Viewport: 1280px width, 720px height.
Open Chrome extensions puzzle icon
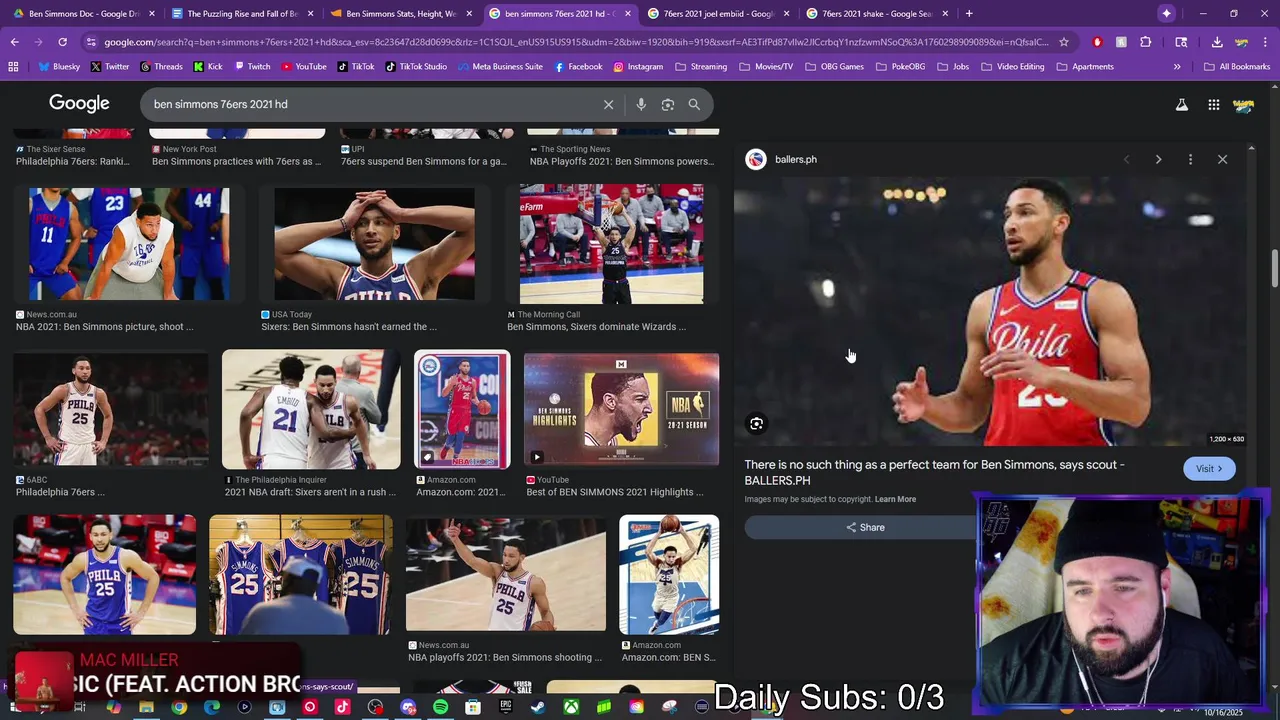tap(1145, 42)
